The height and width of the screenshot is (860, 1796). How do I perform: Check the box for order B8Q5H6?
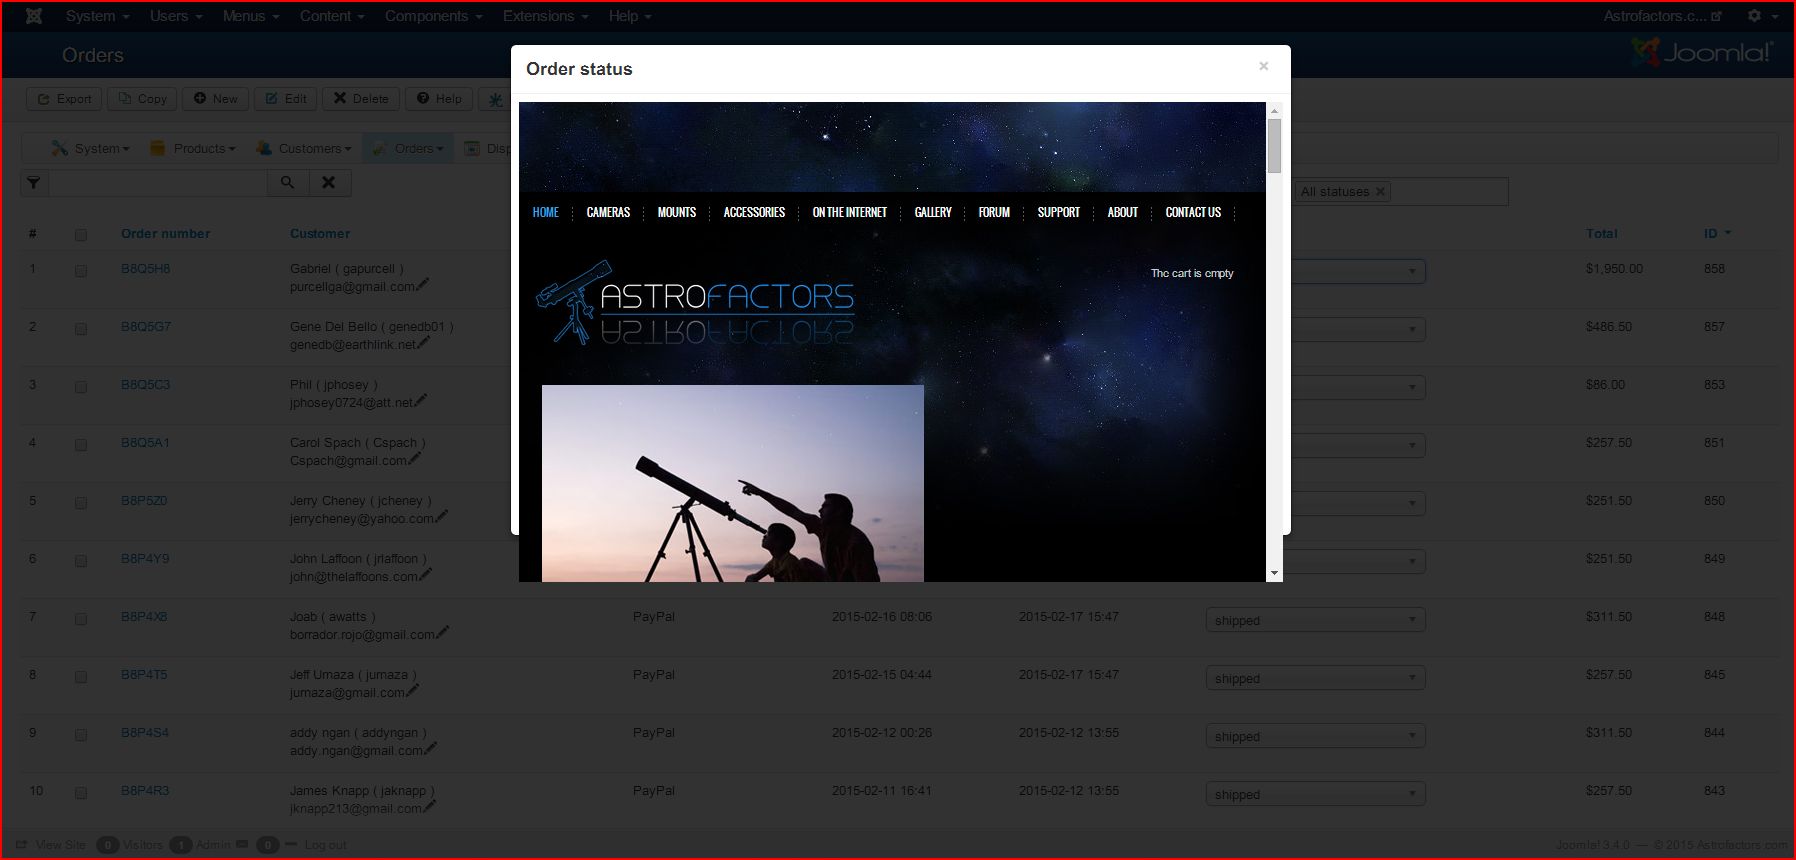81,271
